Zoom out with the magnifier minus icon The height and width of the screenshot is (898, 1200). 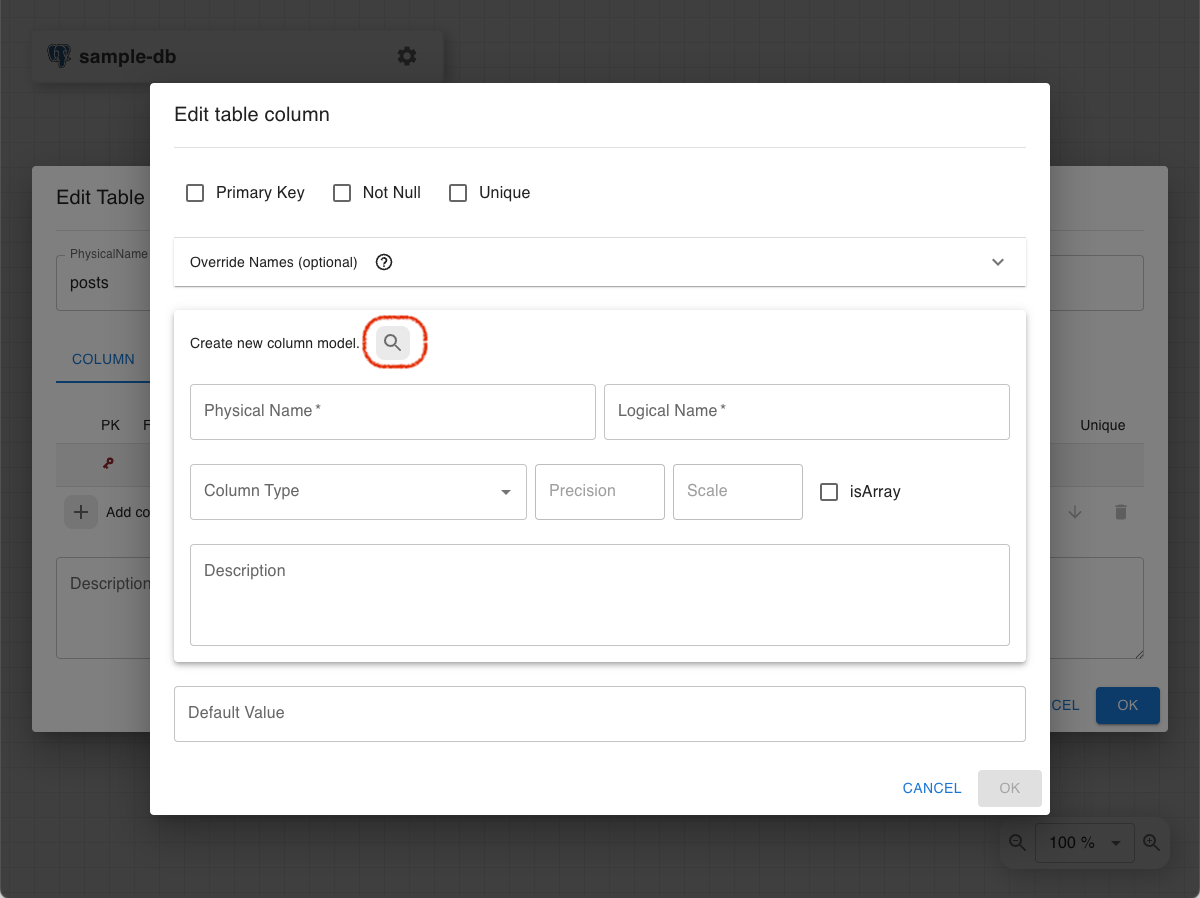point(1017,842)
